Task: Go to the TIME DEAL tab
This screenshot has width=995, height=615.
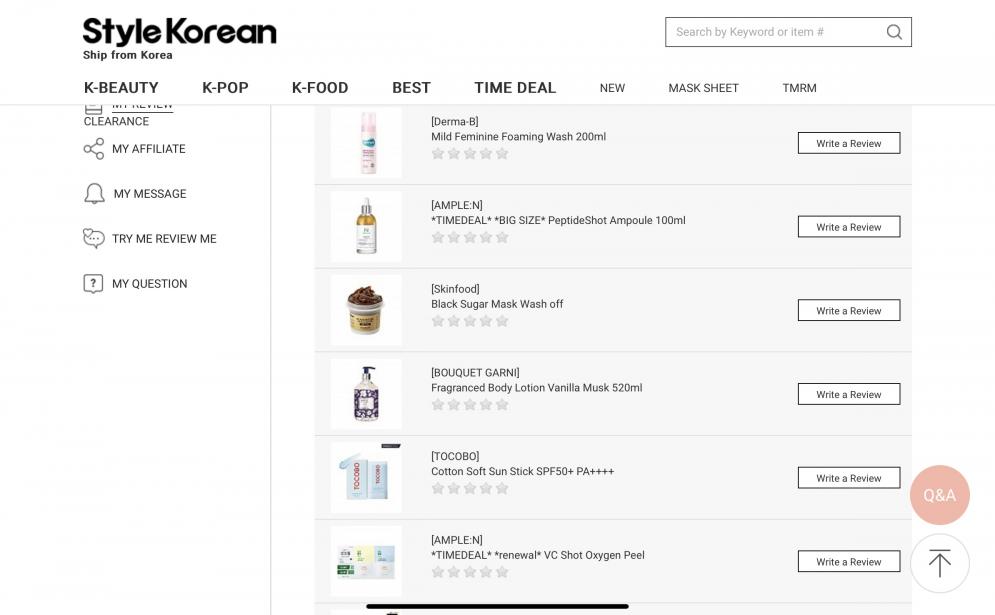Action: pyautogui.click(x=515, y=88)
